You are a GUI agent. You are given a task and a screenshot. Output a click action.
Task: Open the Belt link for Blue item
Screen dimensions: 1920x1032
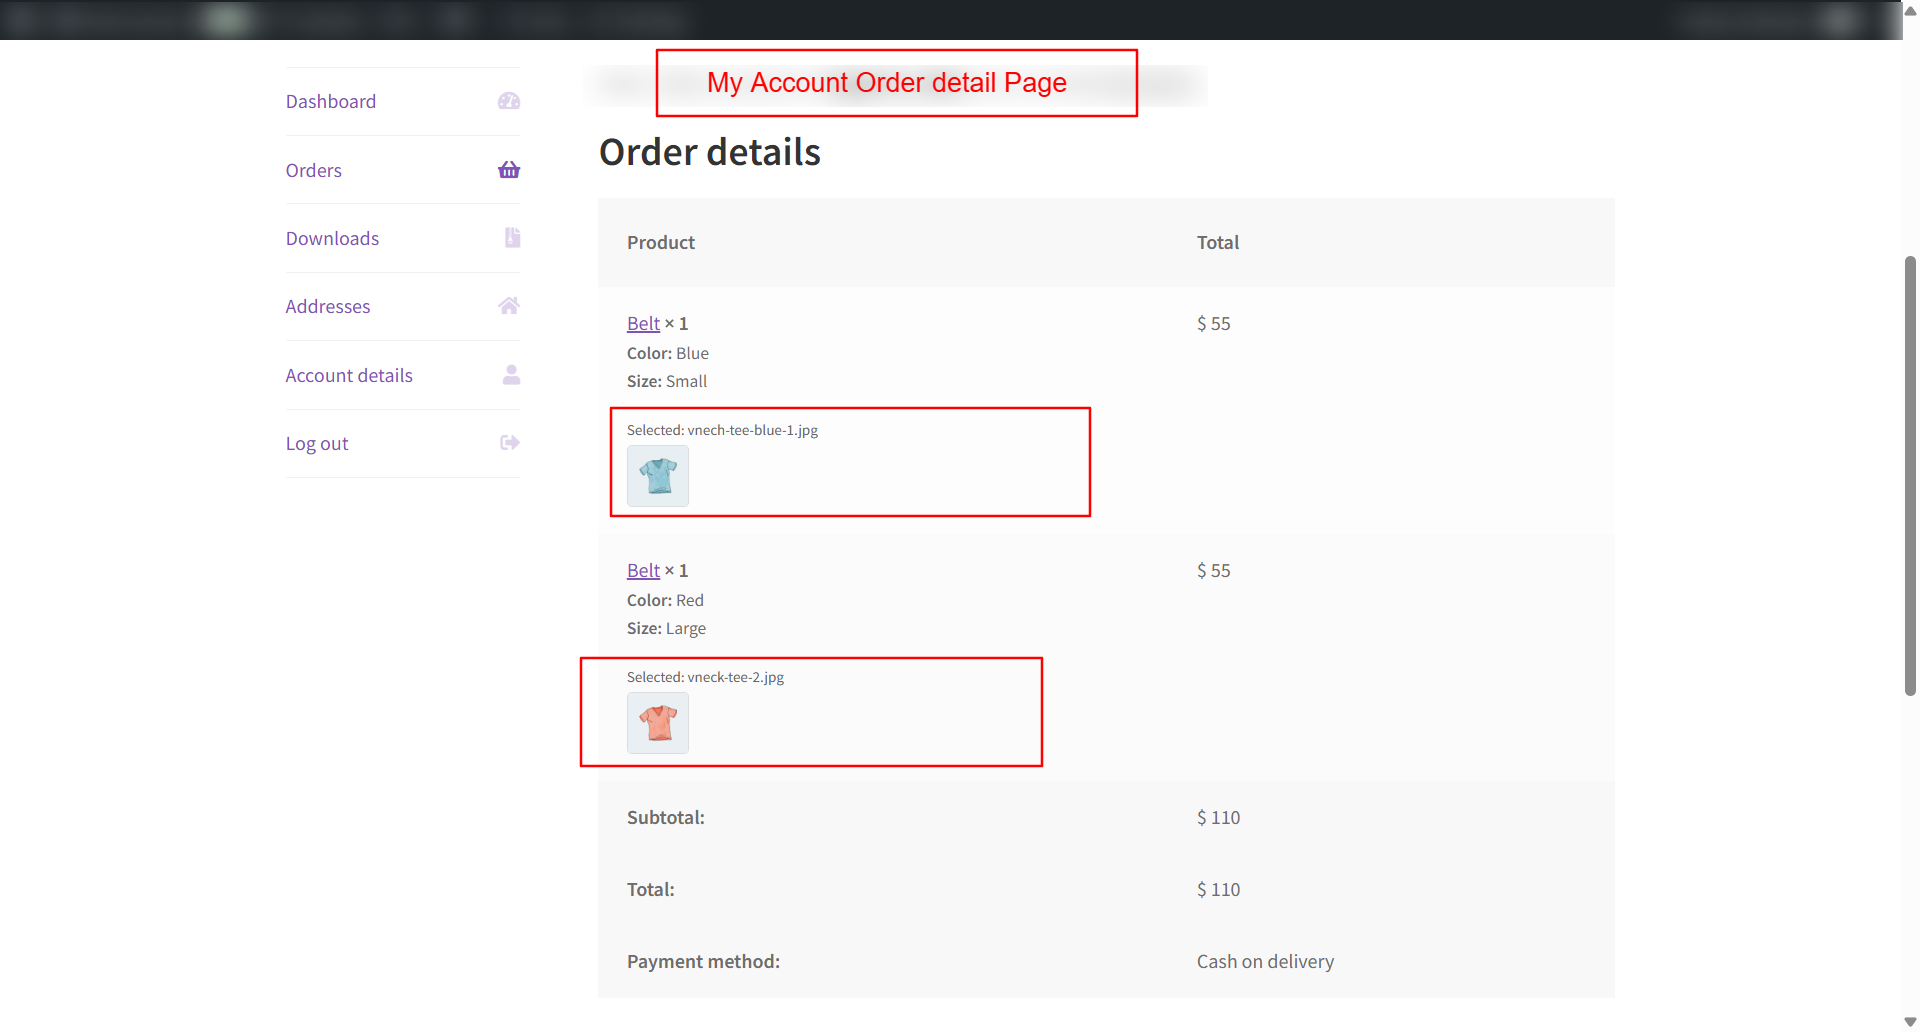643,324
